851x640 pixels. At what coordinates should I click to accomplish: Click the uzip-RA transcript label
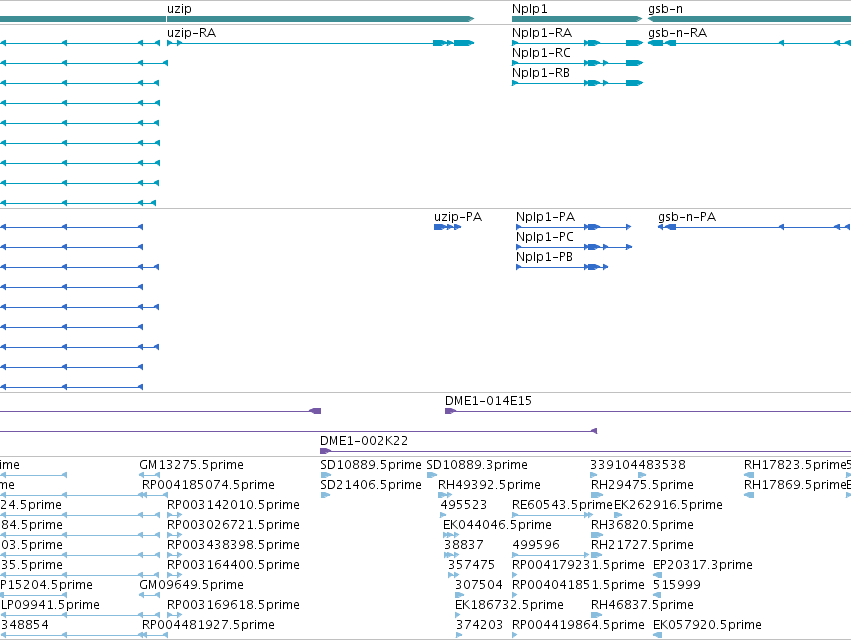pyautogui.click(x=192, y=33)
